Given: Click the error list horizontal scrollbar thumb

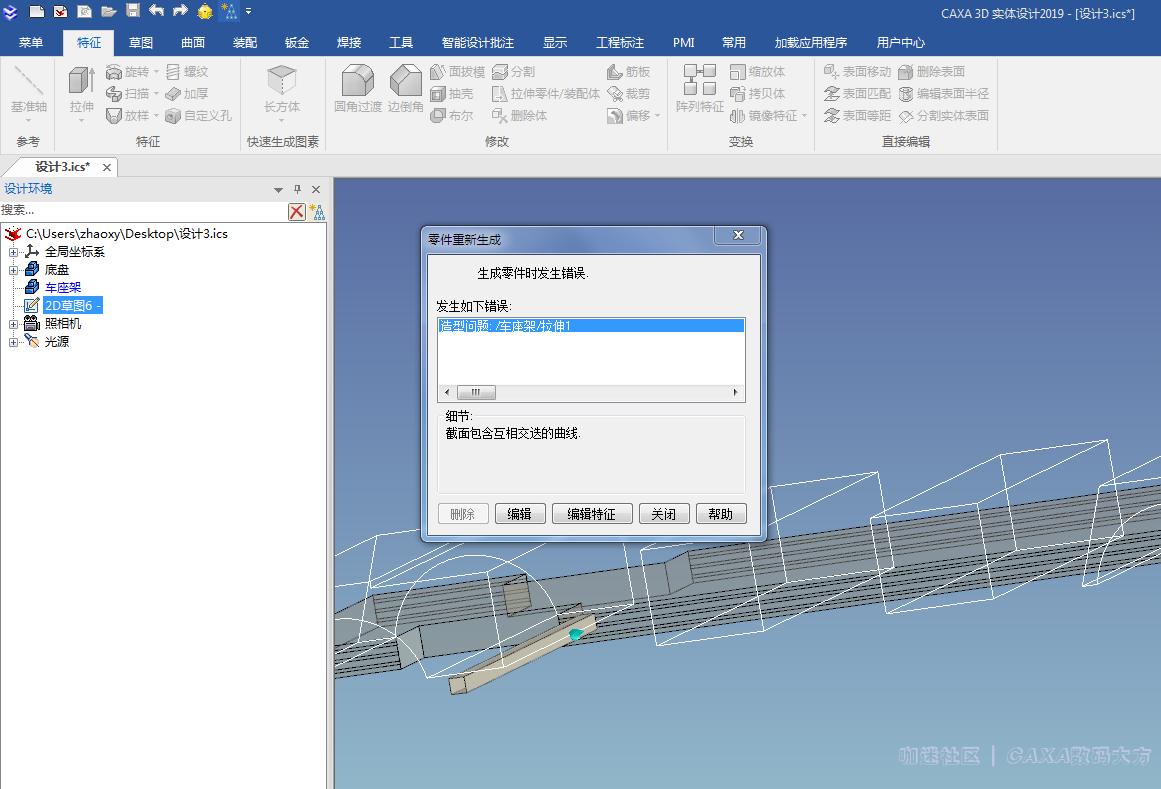Looking at the screenshot, I should click(476, 392).
